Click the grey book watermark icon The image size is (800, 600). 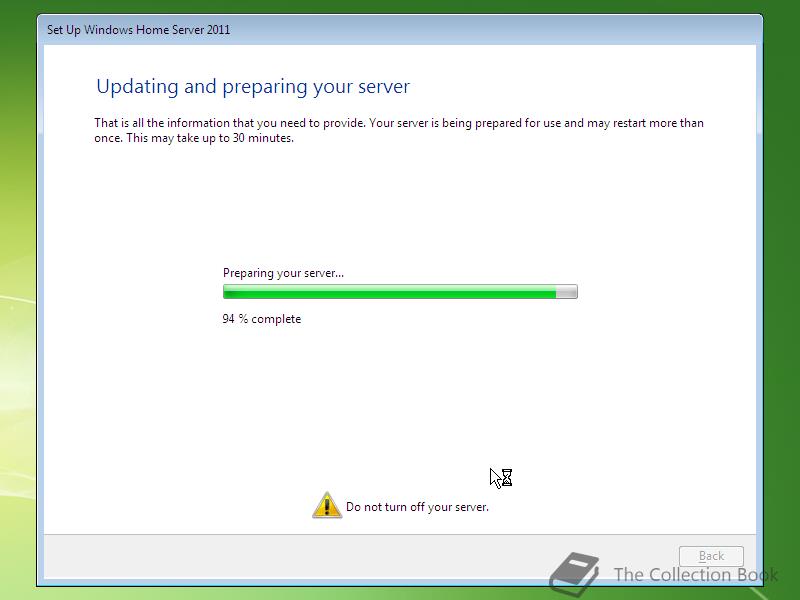click(x=575, y=574)
